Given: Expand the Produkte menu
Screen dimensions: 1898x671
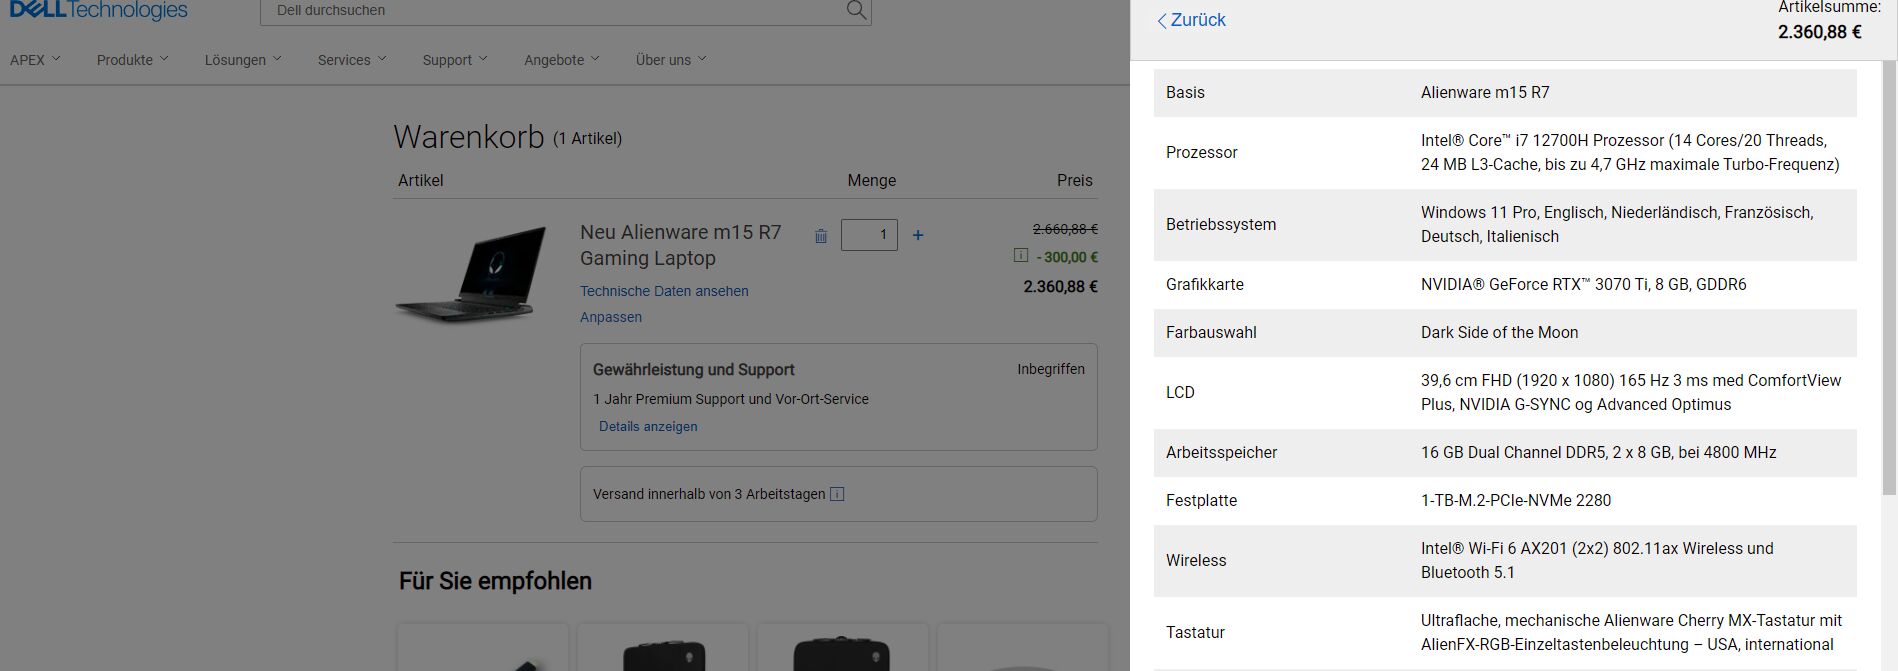Looking at the screenshot, I should click(133, 60).
